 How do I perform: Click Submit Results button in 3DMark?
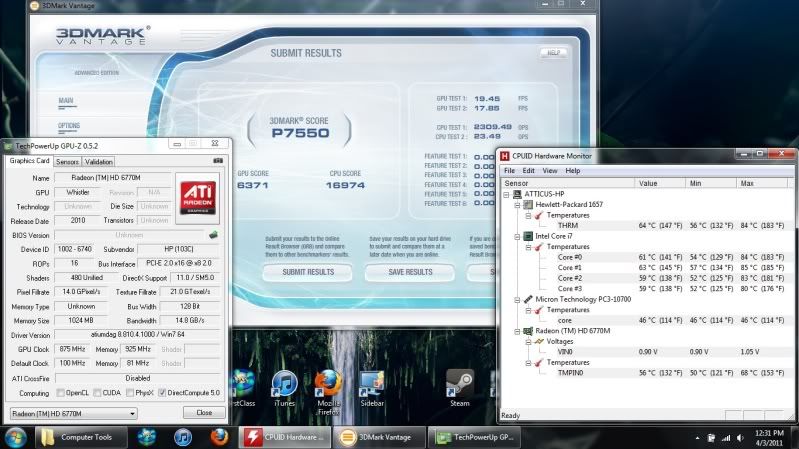(308, 272)
